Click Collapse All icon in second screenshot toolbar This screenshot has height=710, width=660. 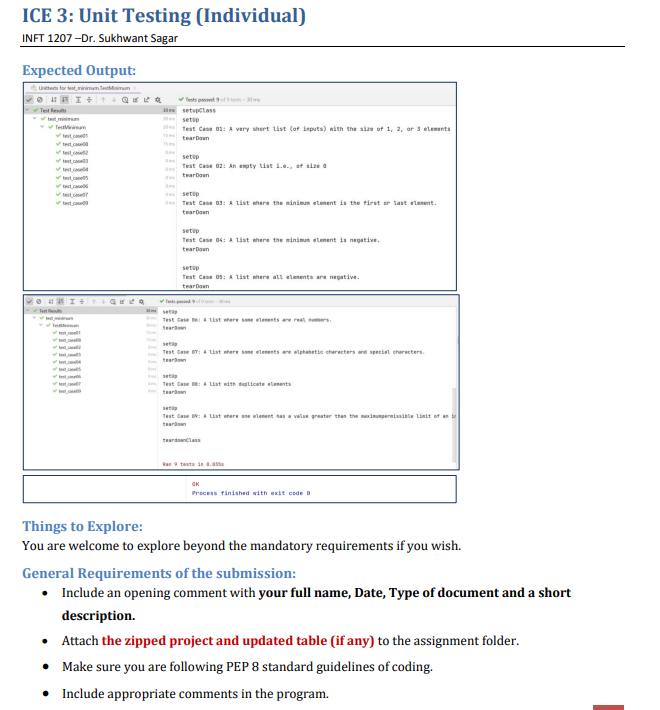pos(82,302)
